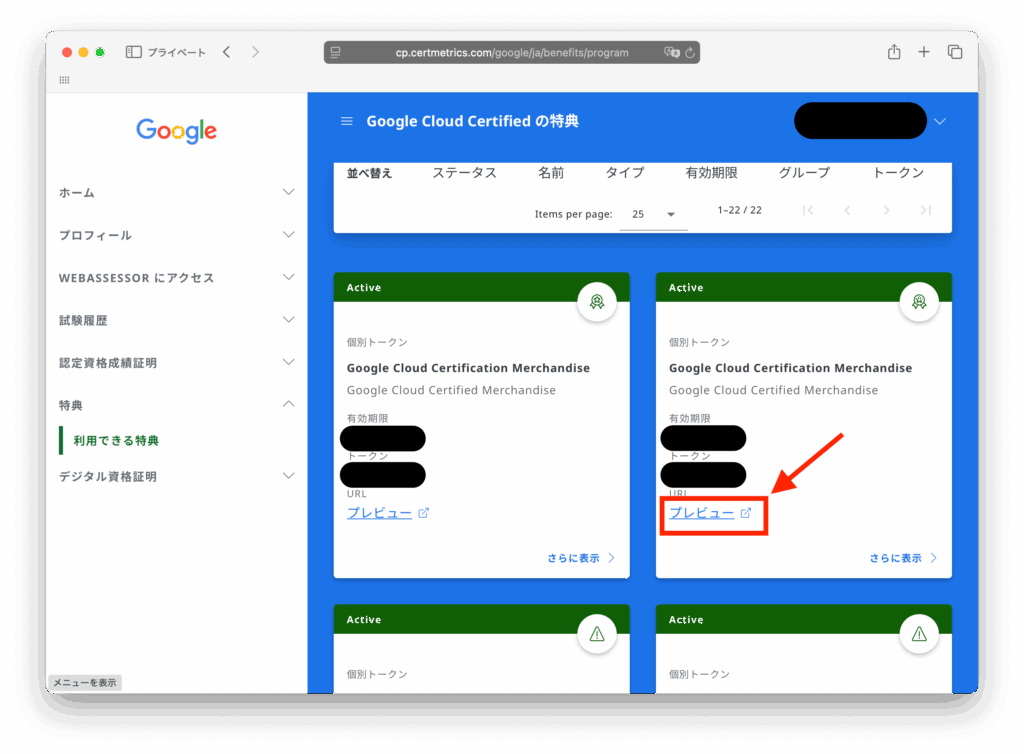Click the header title Google Cloud Certified の特典
Image resolution: width=1024 pixels, height=754 pixels.
(x=472, y=121)
